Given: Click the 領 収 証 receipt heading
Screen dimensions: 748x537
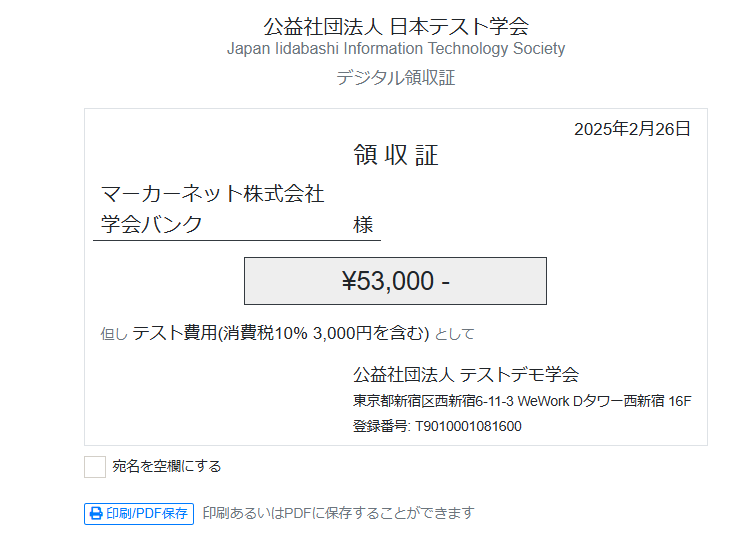Looking at the screenshot, I should click(395, 155).
